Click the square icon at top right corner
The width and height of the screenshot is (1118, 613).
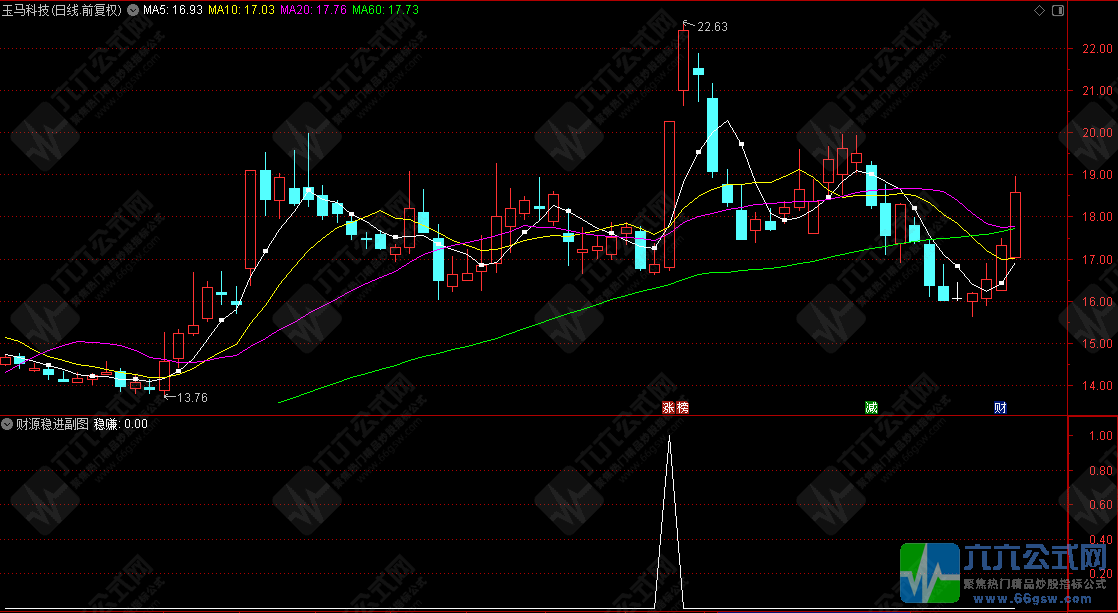(x=1056, y=10)
